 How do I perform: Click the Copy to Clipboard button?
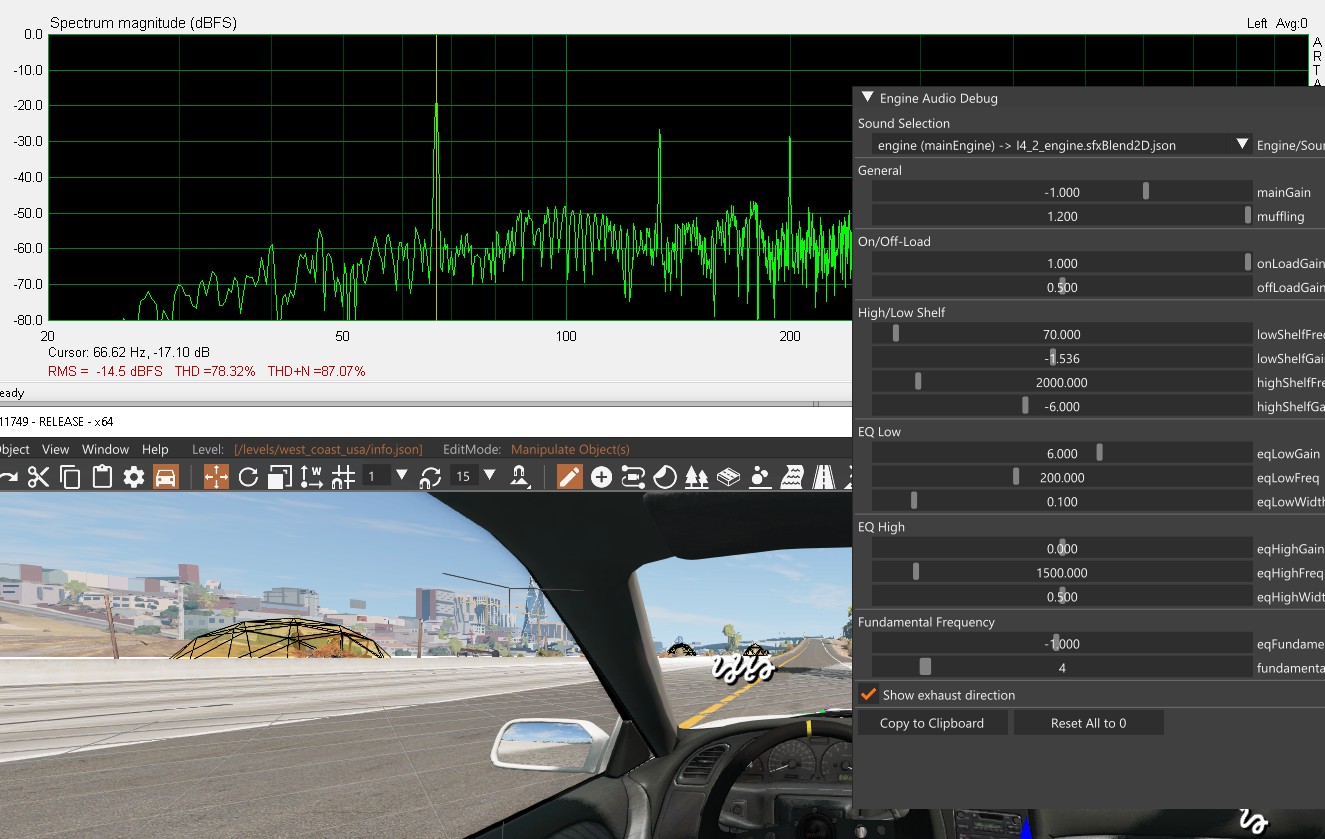coord(932,723)
